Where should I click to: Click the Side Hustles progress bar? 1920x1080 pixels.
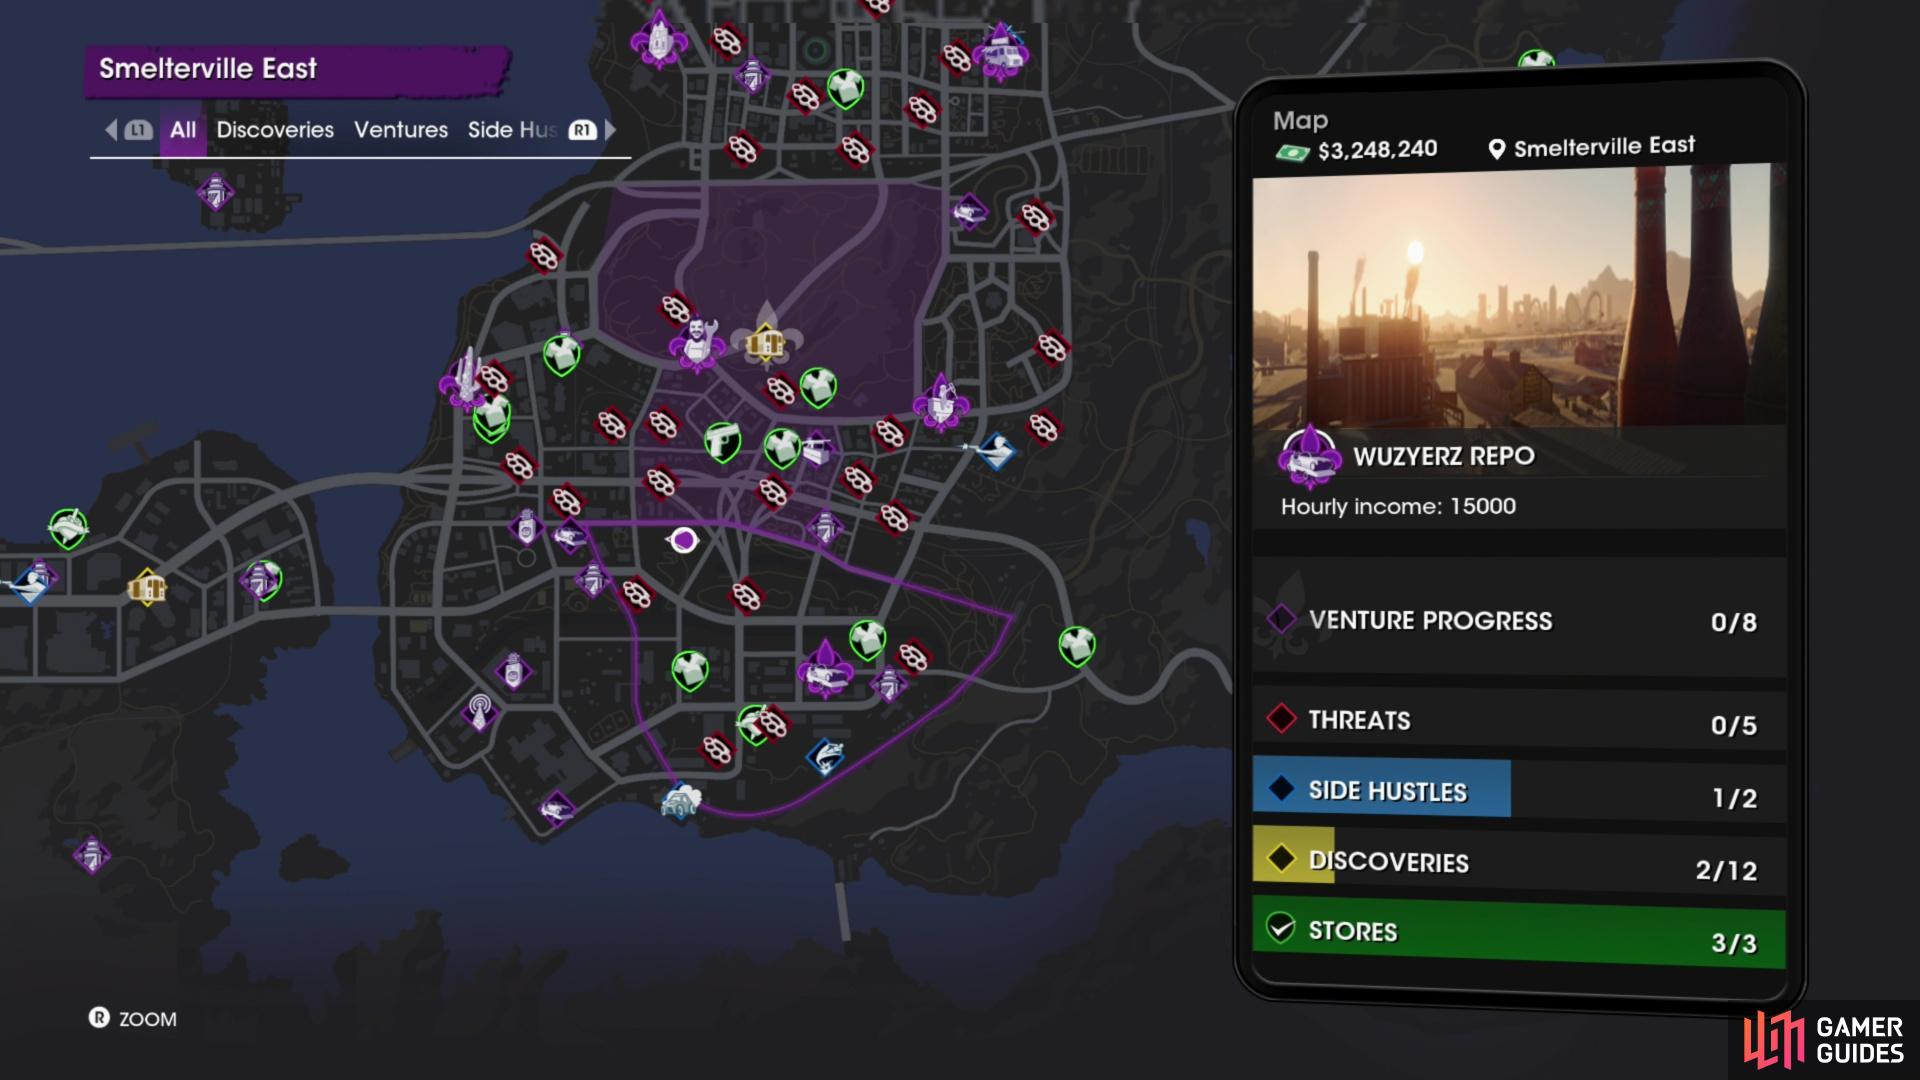1382,789
